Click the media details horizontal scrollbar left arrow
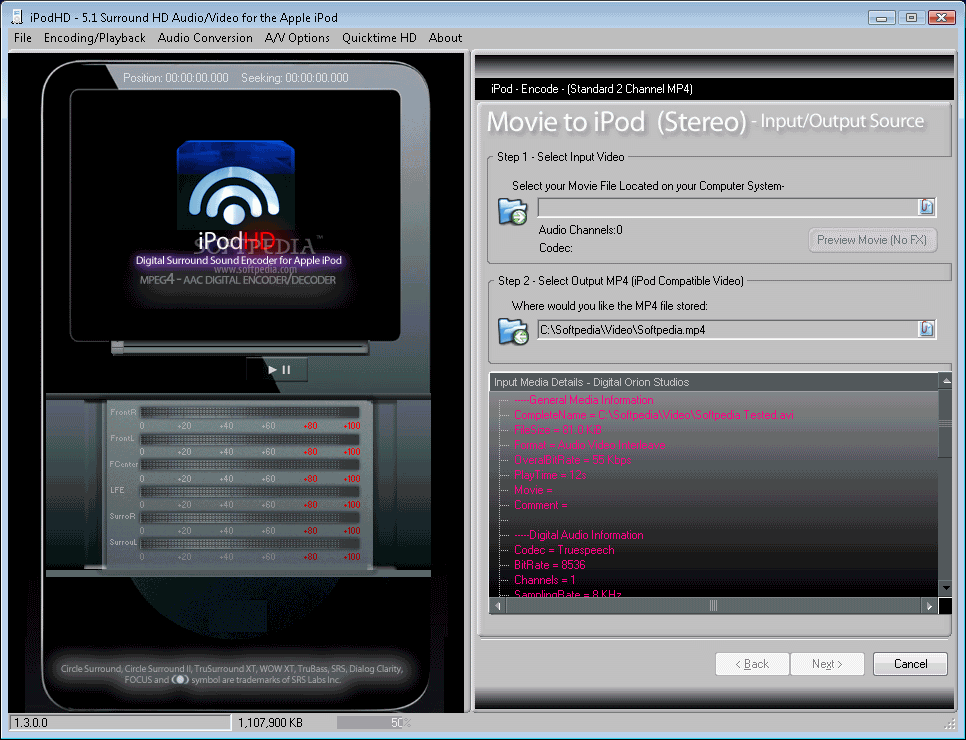 498,606
